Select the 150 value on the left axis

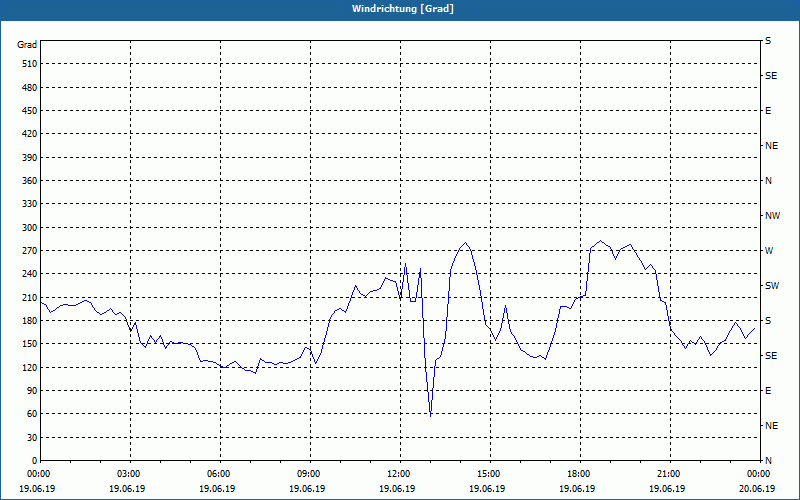coord(30,344)
